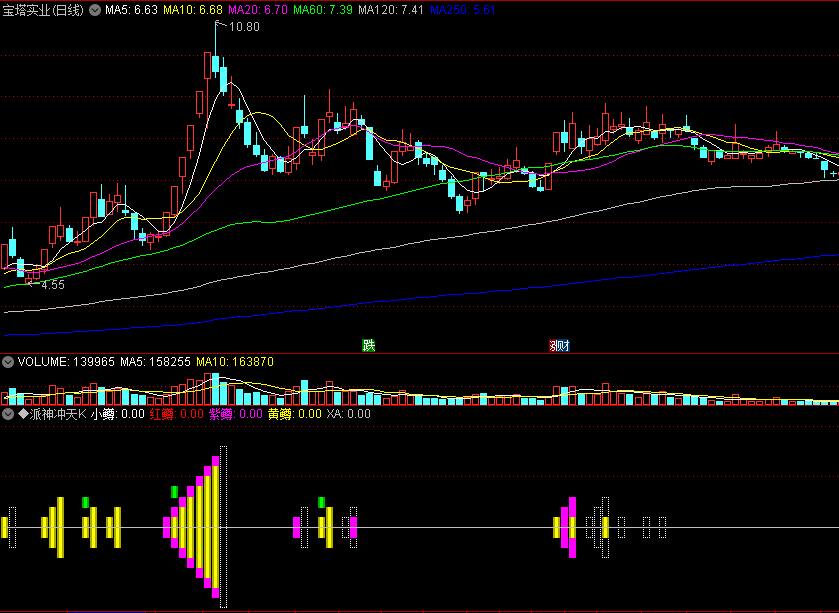Click the 小鳟: 0.00 value
This screenshot has width=839, height=613.
point(118,414)
